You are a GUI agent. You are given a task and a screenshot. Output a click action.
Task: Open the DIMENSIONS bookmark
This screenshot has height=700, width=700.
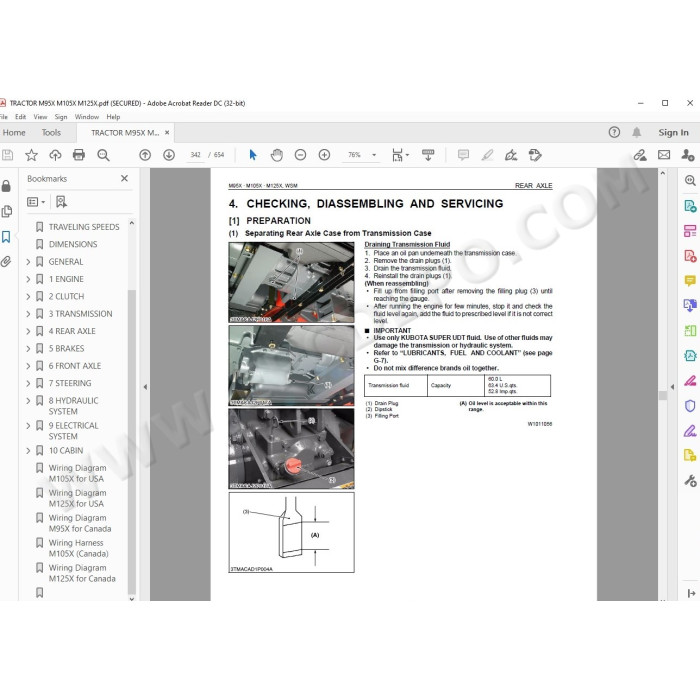coord(73,244)
